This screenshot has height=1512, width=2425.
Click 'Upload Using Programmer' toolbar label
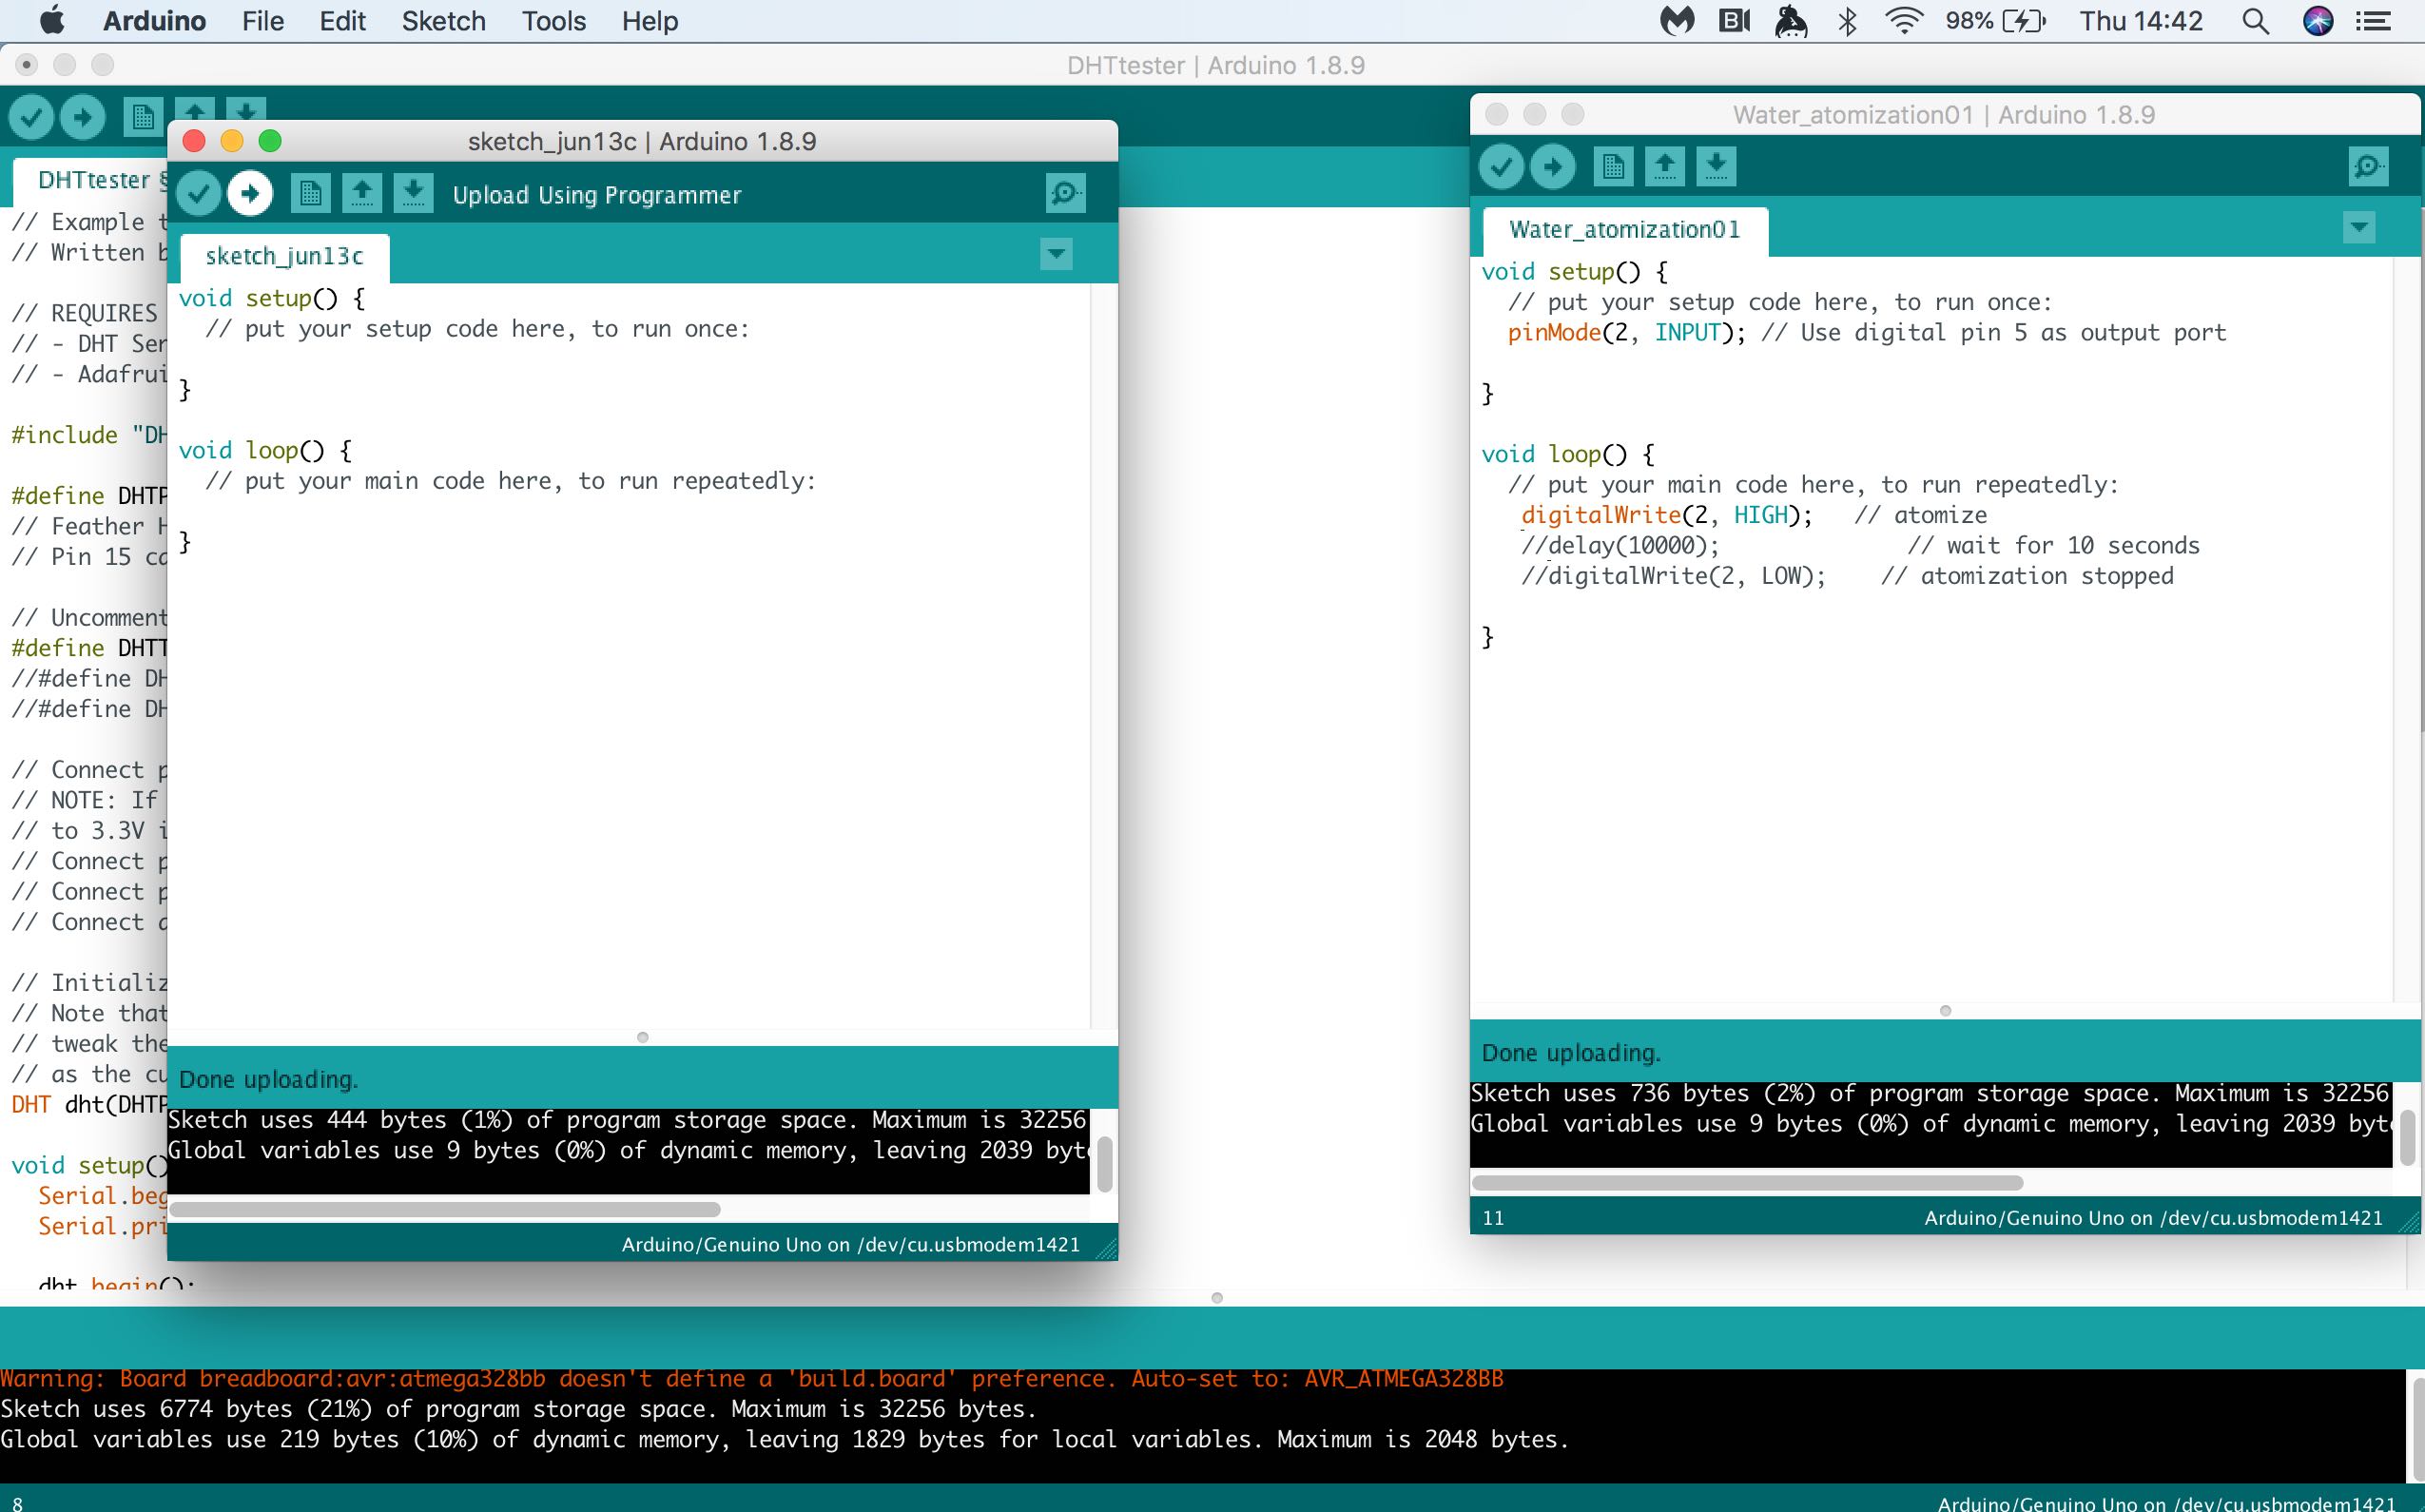[x=597, y=195]
